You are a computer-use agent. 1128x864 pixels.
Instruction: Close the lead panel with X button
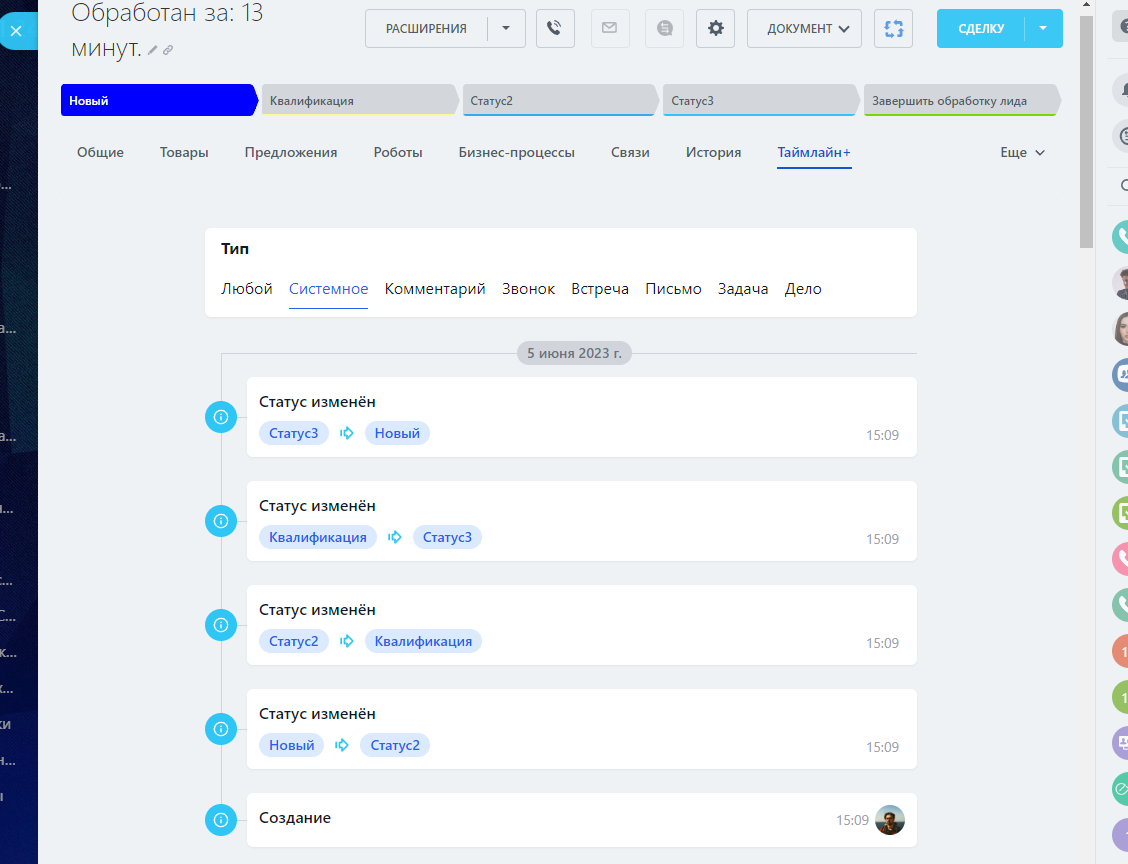[x=16, y=31]
